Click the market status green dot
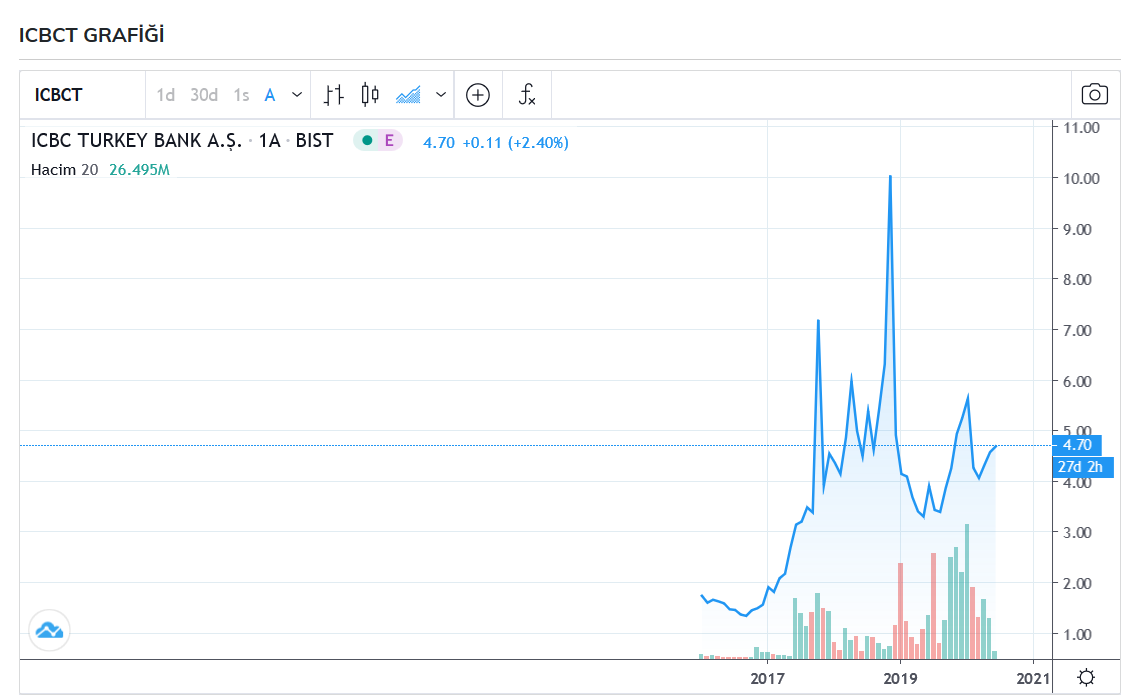The image size is (1139, 695). [x=368, y=141]
